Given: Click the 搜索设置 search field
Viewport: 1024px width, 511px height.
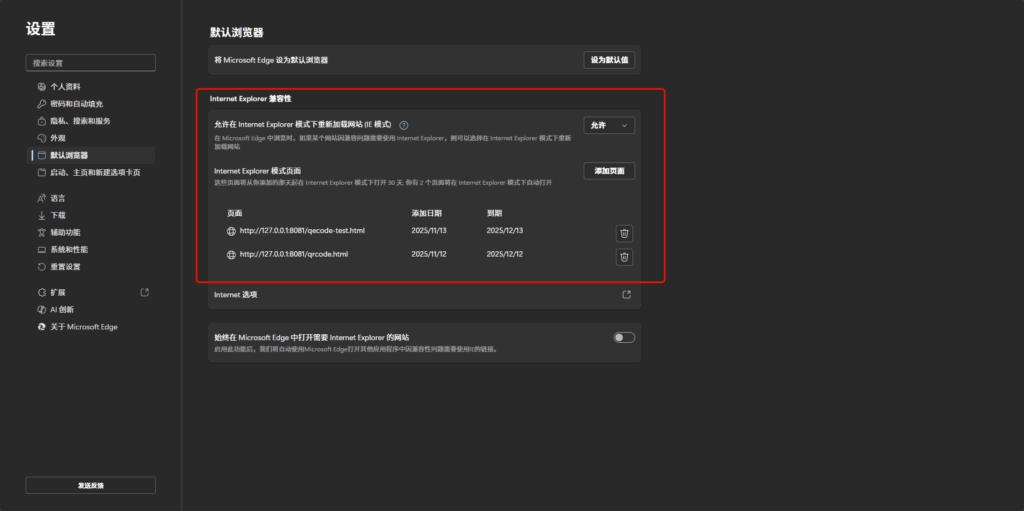Looking at the screenshot, I should [x=90, y=63].
